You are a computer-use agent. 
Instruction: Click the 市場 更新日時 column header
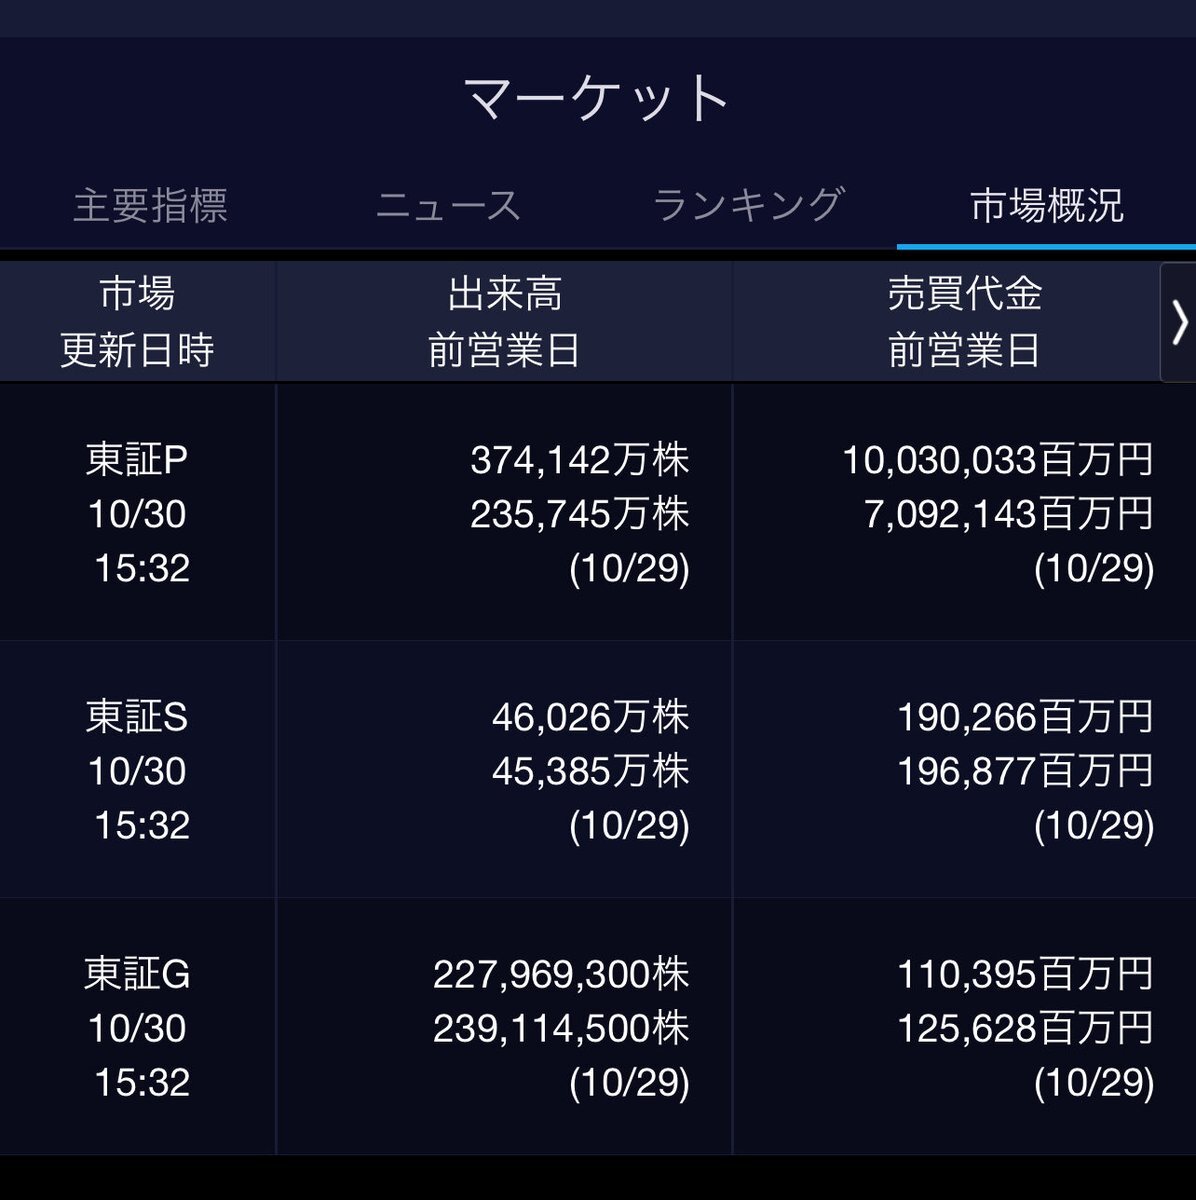click(137, 322)
